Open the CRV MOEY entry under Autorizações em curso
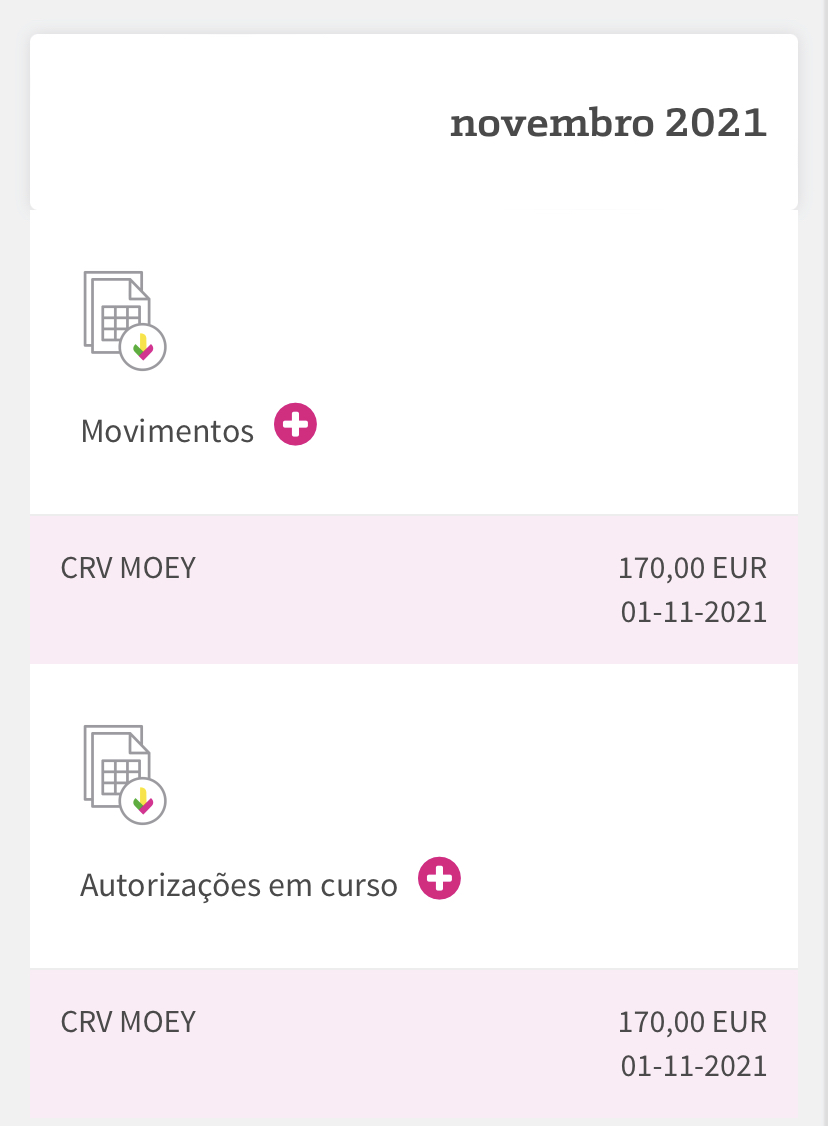The height and width of the screenshot is (1126, 828). click(x=128, y=1021)
